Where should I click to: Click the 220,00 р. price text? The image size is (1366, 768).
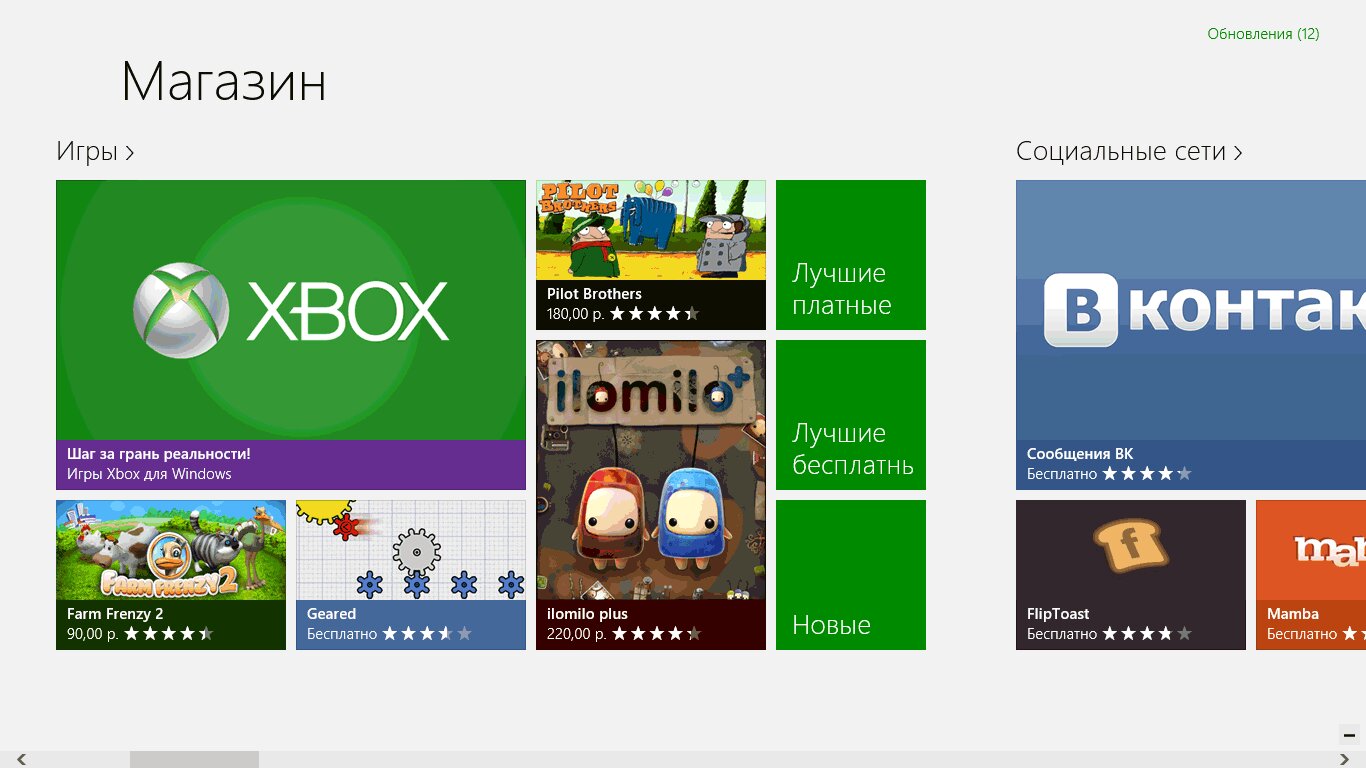[x=576, y=634]
